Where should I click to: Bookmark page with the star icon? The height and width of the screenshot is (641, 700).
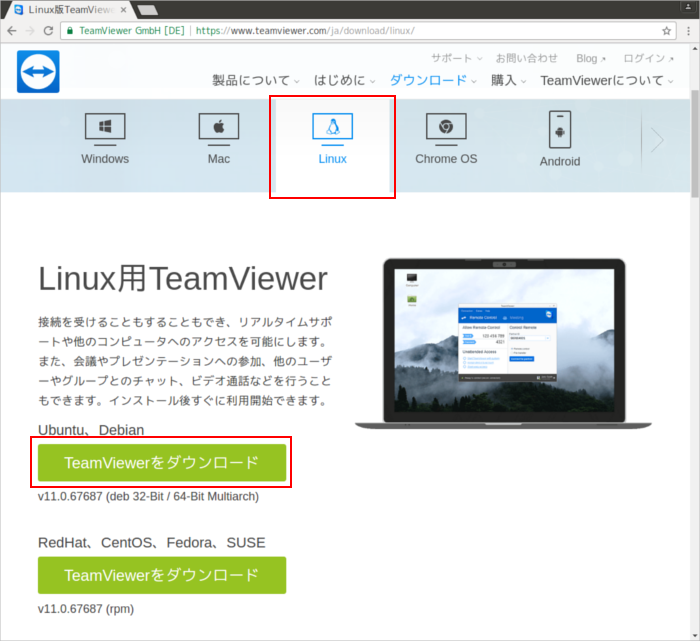click(x=667, y=31)
